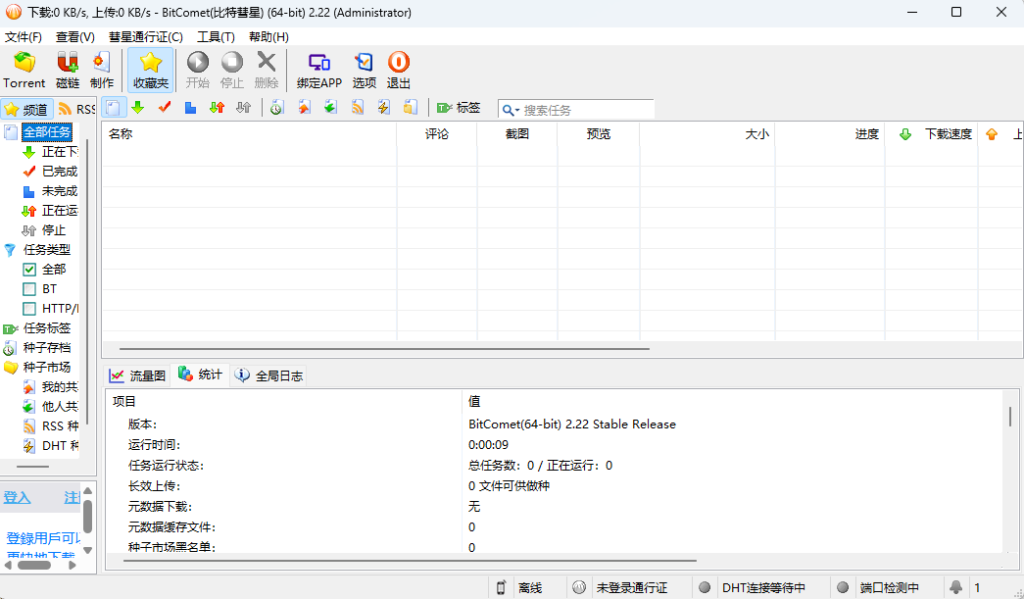Create a new torrent (制作)
The image size is (1024, 599).
101,70
